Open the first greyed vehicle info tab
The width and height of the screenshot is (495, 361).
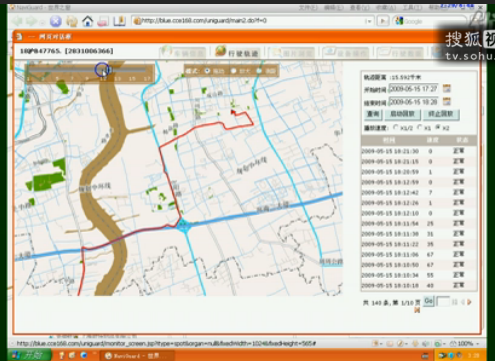pos(183,53)
